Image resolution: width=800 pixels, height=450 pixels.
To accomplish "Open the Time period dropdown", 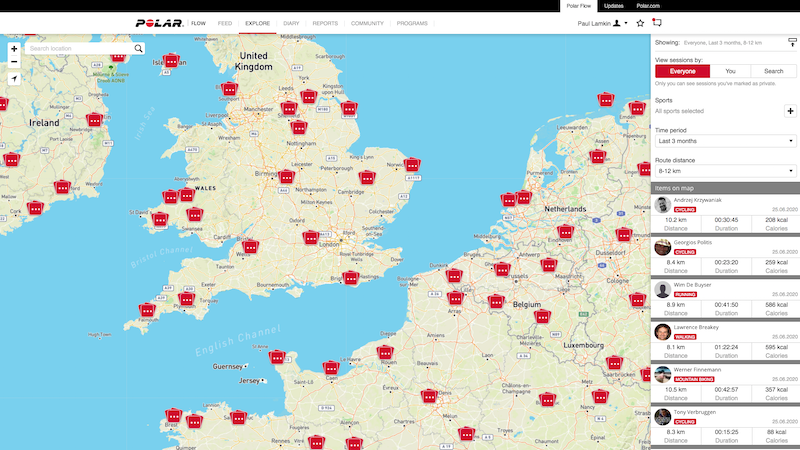I will click(x=726, y=141).
